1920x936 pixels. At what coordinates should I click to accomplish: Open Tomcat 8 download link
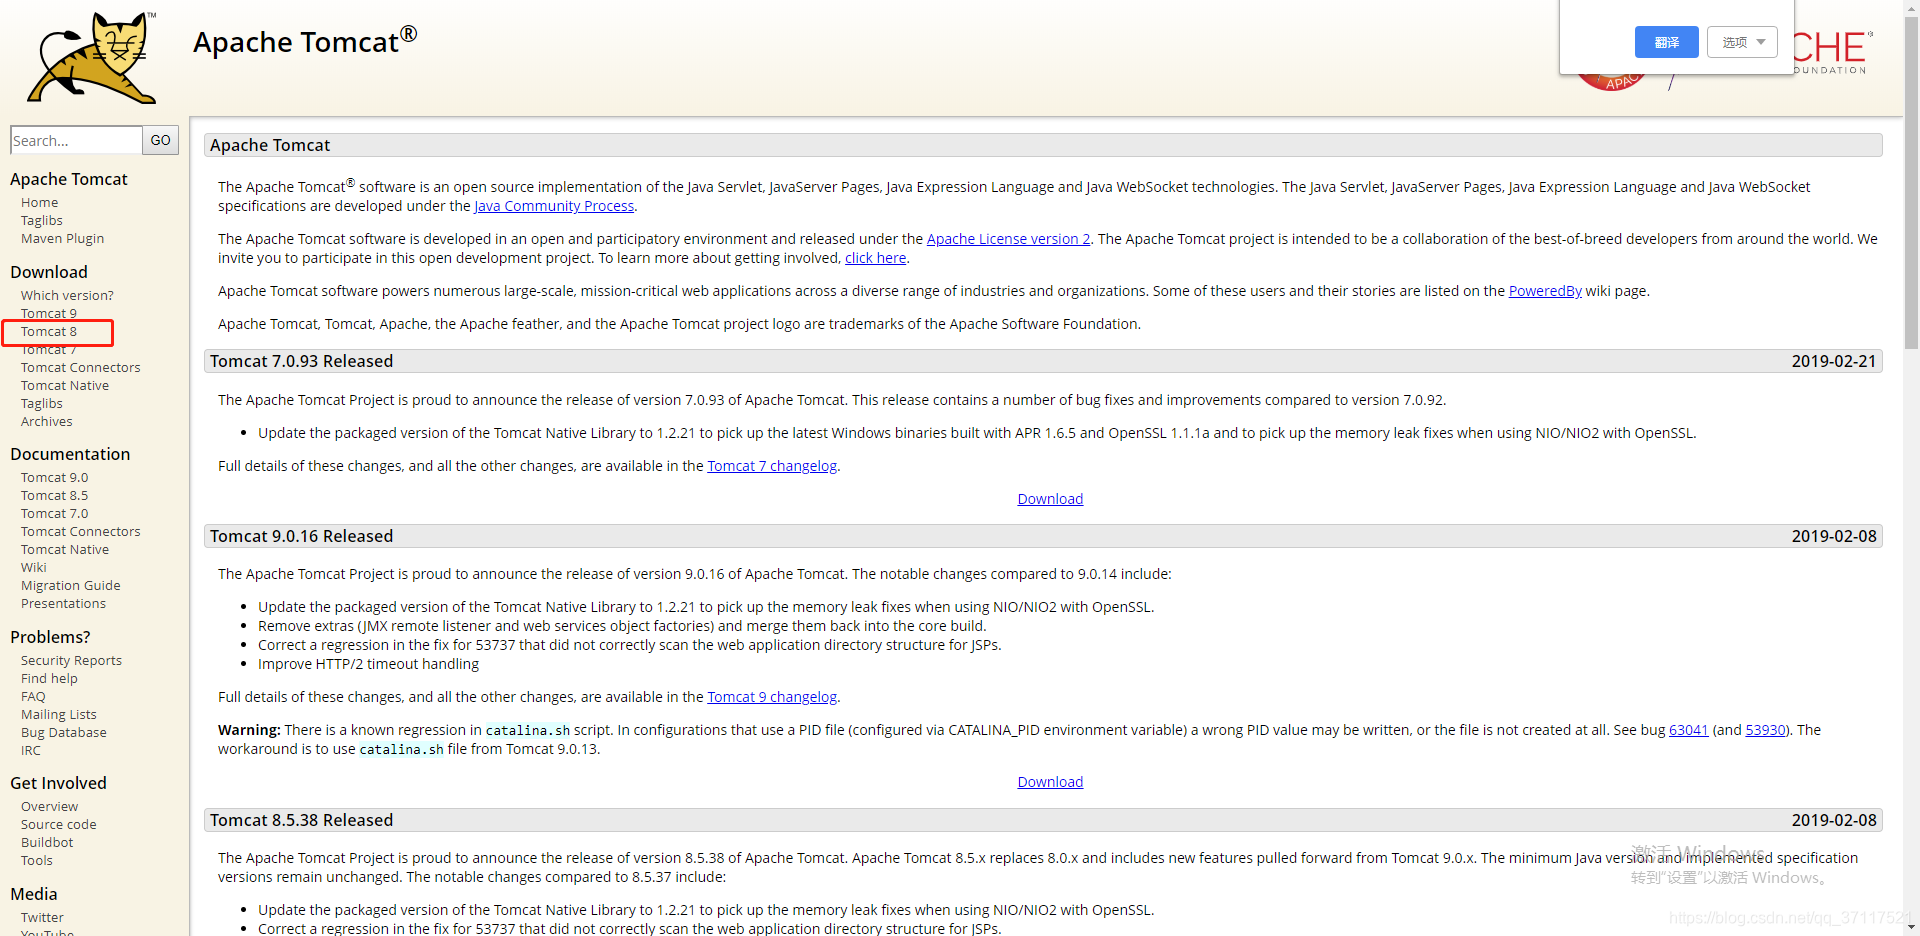click(x=49, y=331)
